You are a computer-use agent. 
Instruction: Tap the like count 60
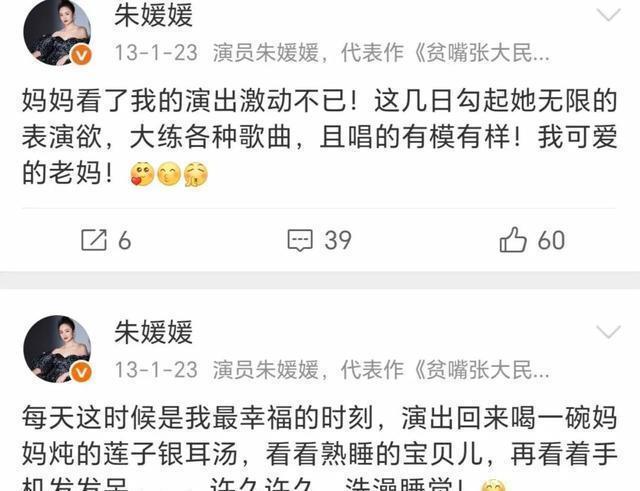pos(551,240)
